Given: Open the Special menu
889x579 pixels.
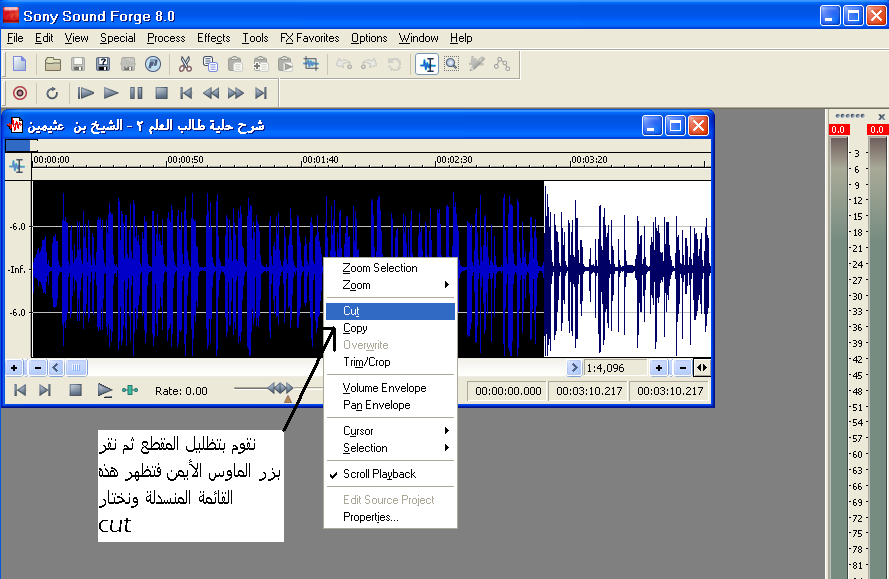Looking at the screenshot, I should (x=118, y=38).
